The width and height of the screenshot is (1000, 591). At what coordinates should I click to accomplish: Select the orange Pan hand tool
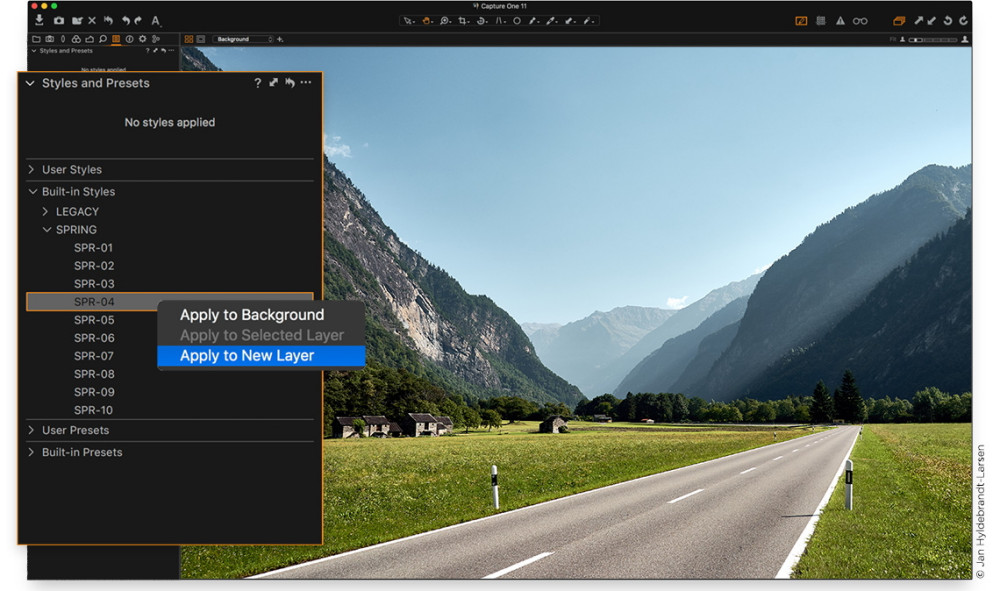427,21
